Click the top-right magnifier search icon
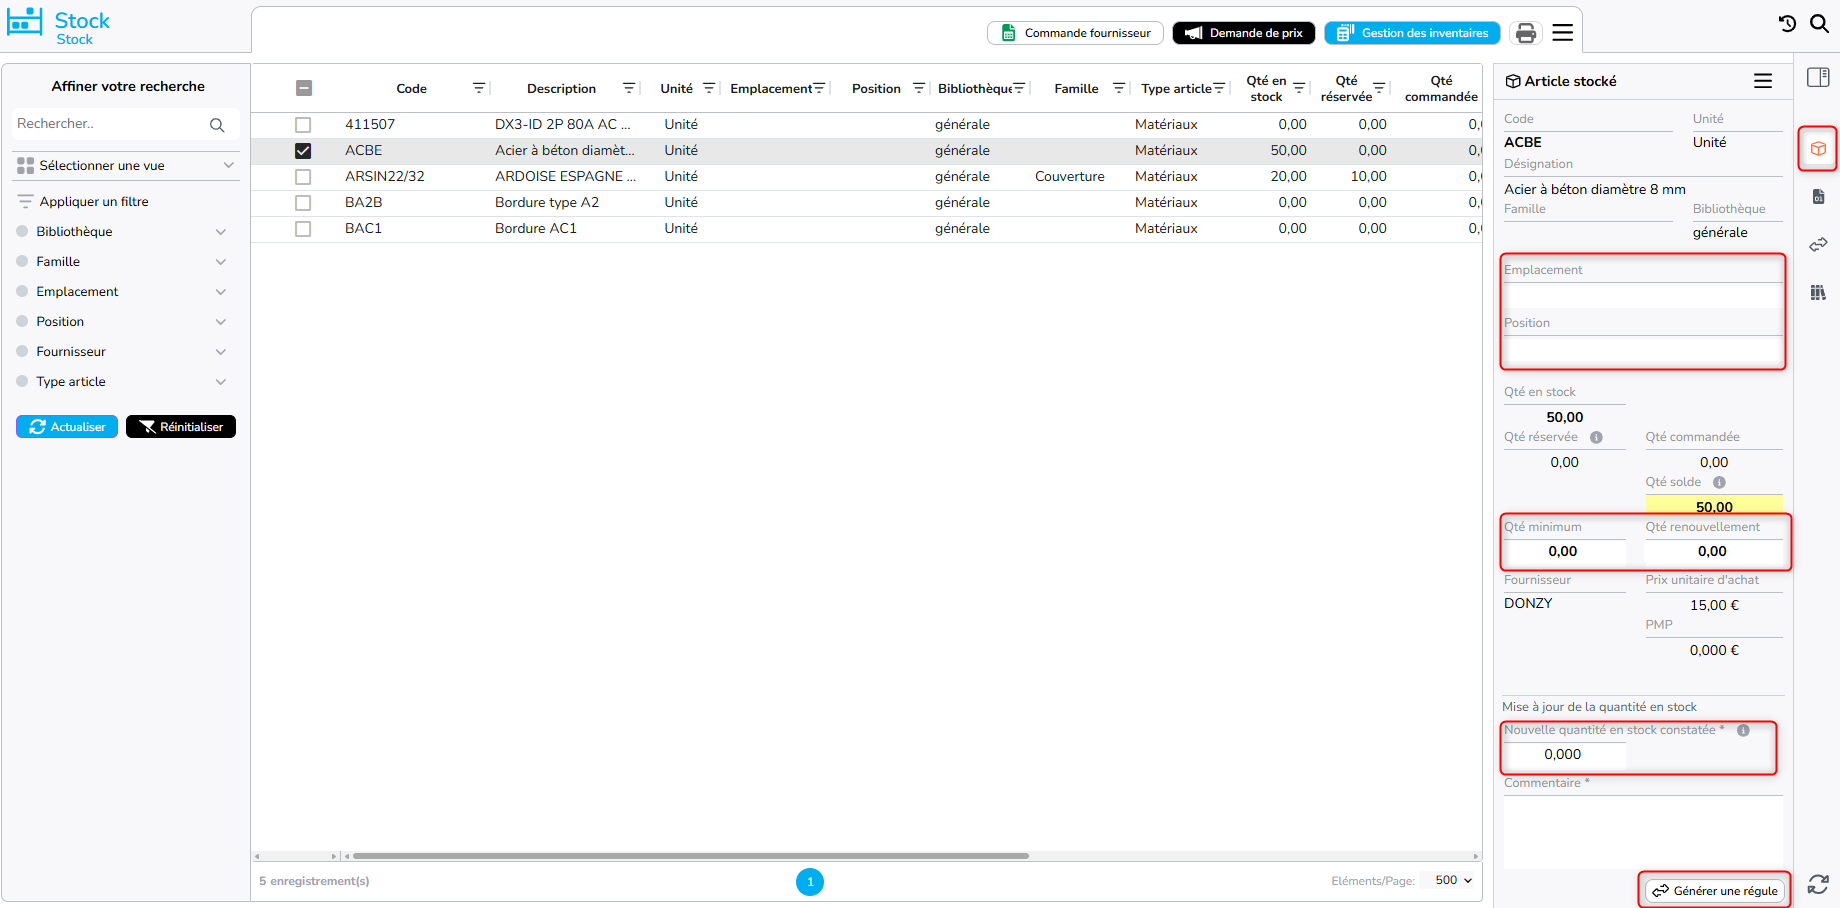This screenshot has height=908, width=1840. (1819, 23)
